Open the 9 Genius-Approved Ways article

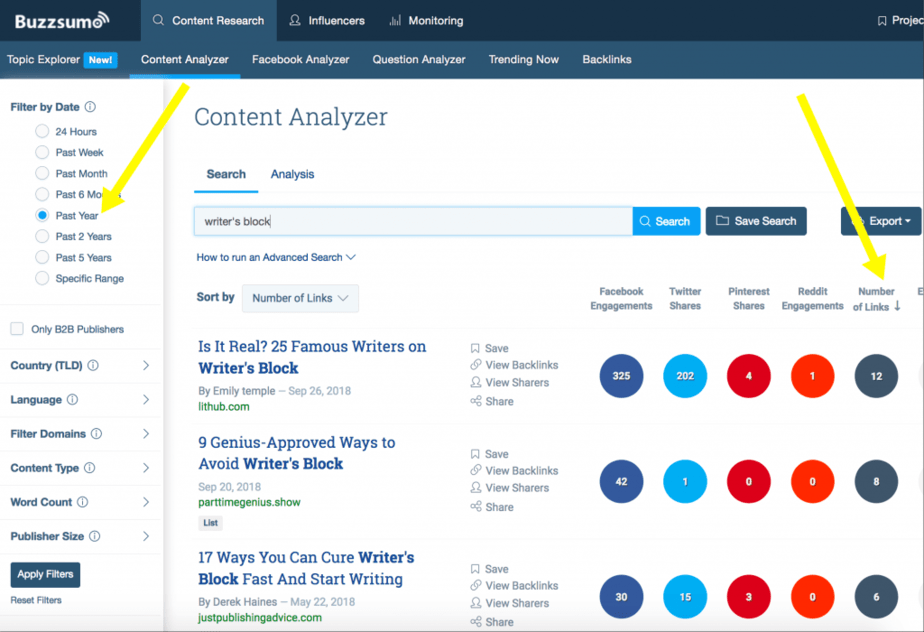coord(296,453)
